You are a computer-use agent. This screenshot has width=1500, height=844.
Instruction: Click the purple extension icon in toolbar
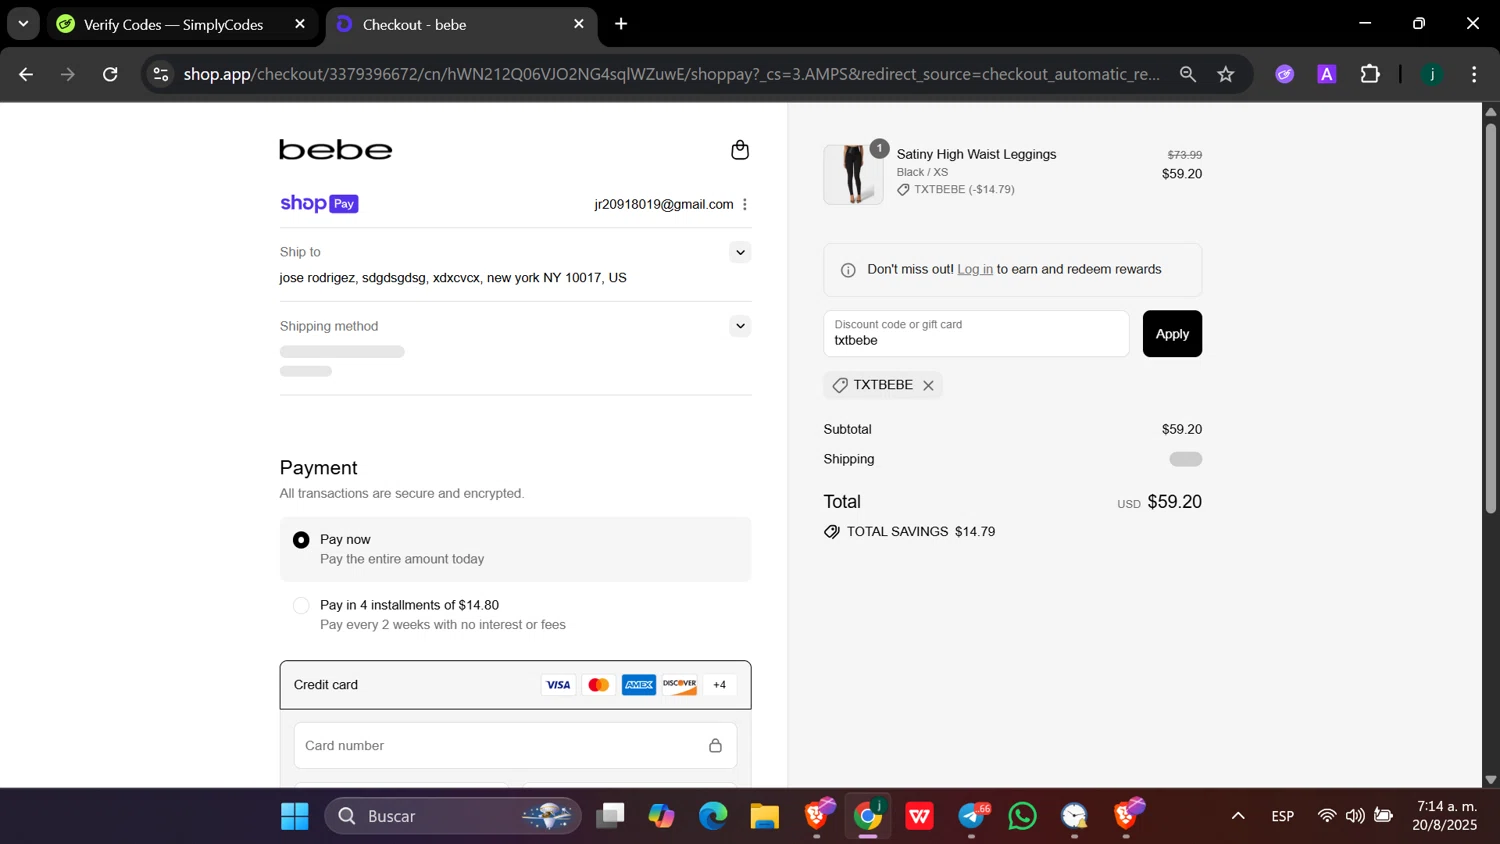point(1285,74)
